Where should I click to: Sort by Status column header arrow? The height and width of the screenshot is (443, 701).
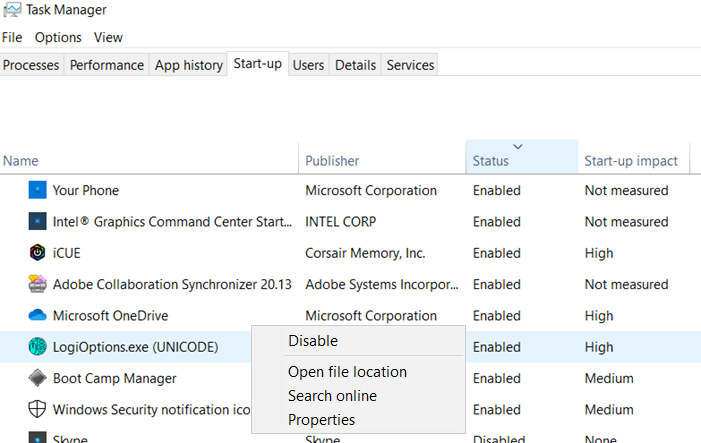[x=517, y=148]
